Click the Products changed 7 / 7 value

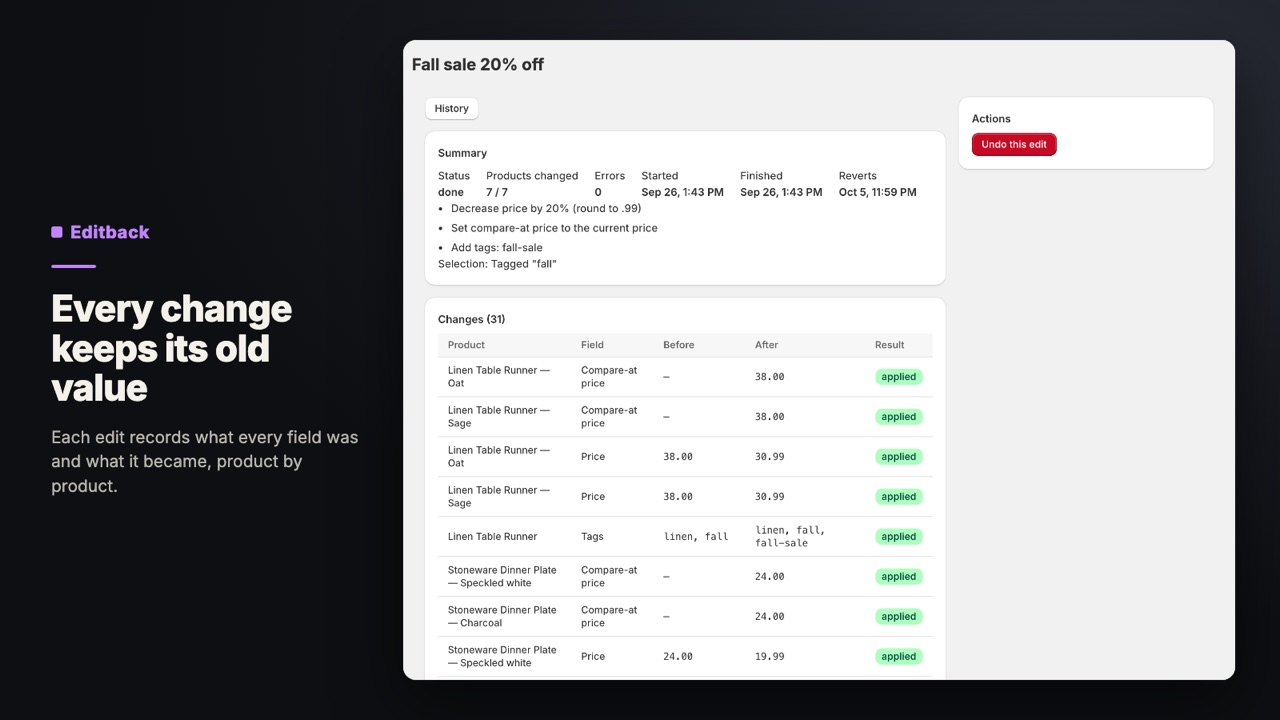click(x=497, y=192)
